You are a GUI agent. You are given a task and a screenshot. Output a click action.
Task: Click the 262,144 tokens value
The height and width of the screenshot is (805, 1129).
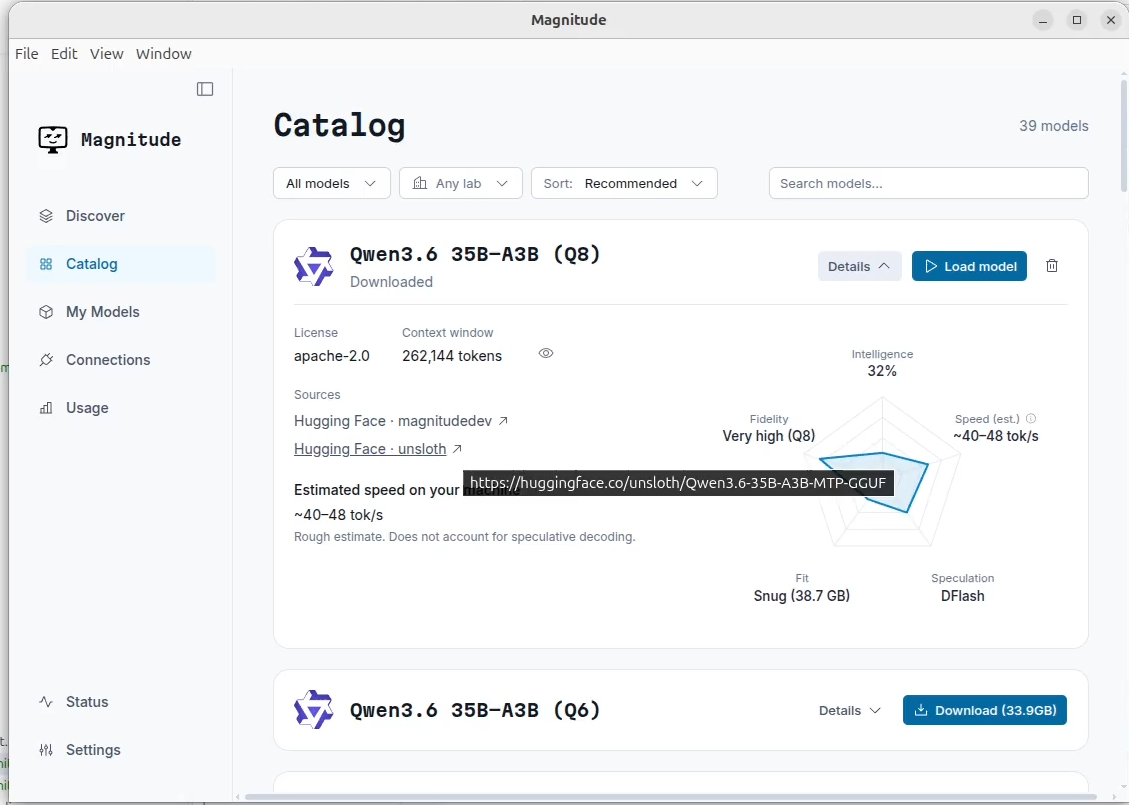452,356
